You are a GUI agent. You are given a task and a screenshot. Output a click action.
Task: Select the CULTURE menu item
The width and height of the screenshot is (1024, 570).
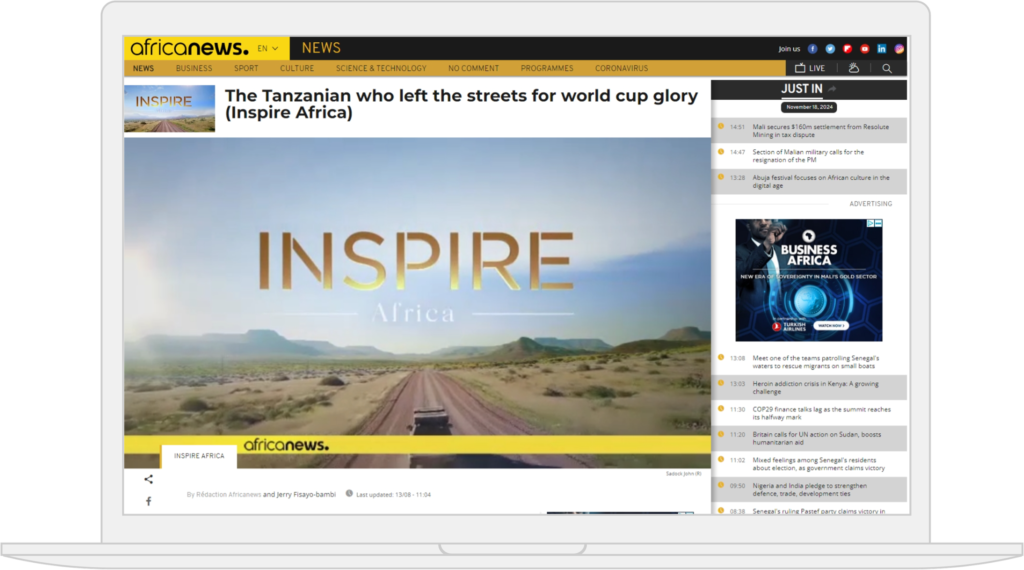coord(297,68)
